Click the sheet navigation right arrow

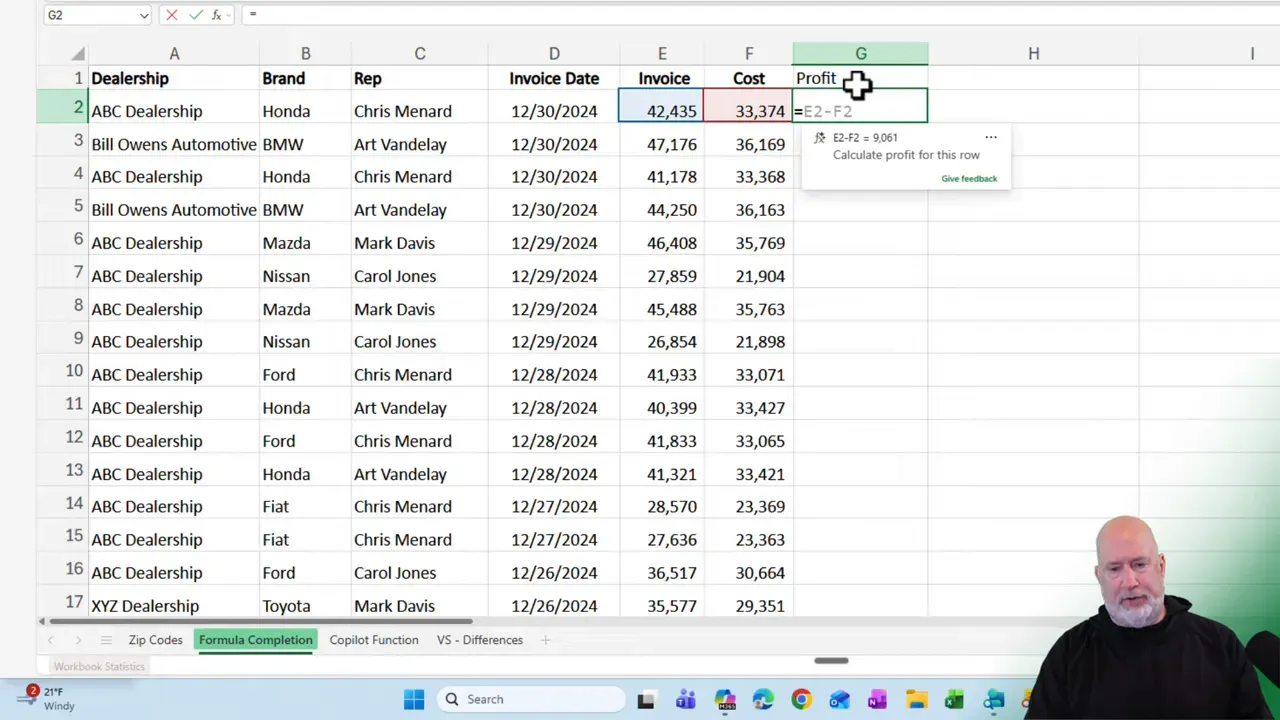(x=78, y=640)
